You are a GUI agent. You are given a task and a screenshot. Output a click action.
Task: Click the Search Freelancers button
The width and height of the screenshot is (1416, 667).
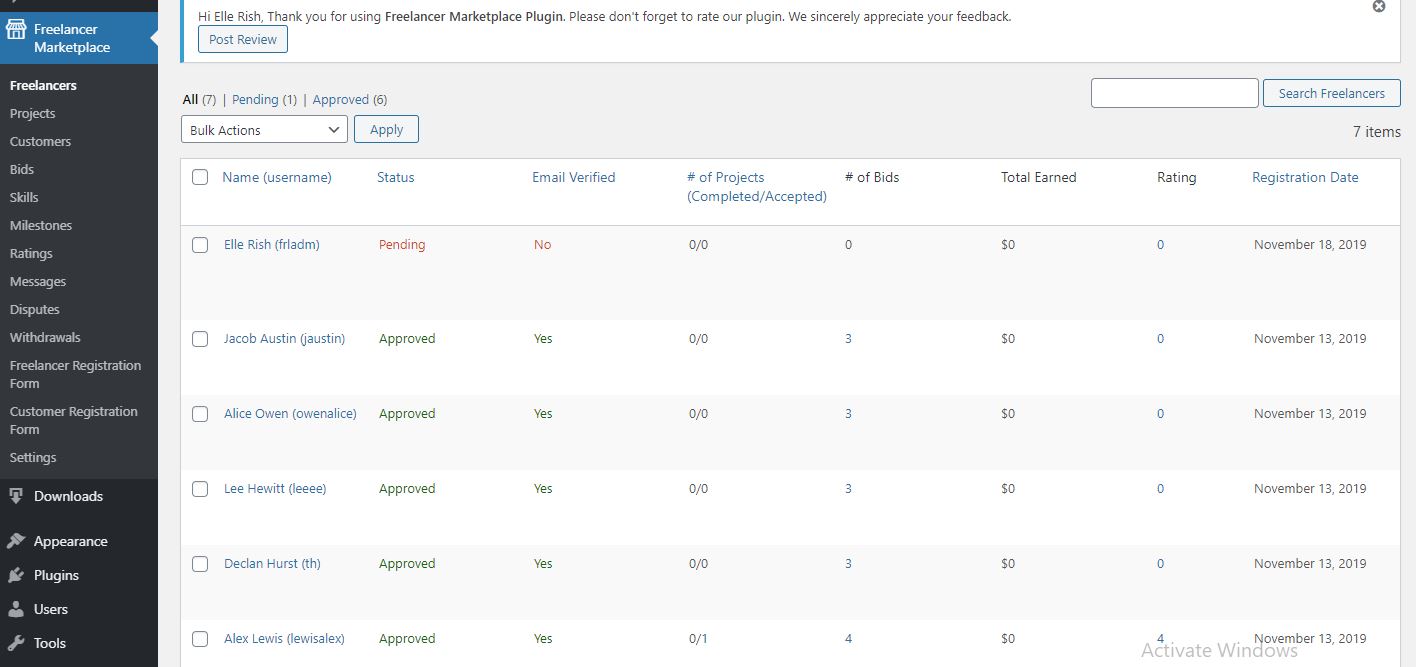[1331, 93]
